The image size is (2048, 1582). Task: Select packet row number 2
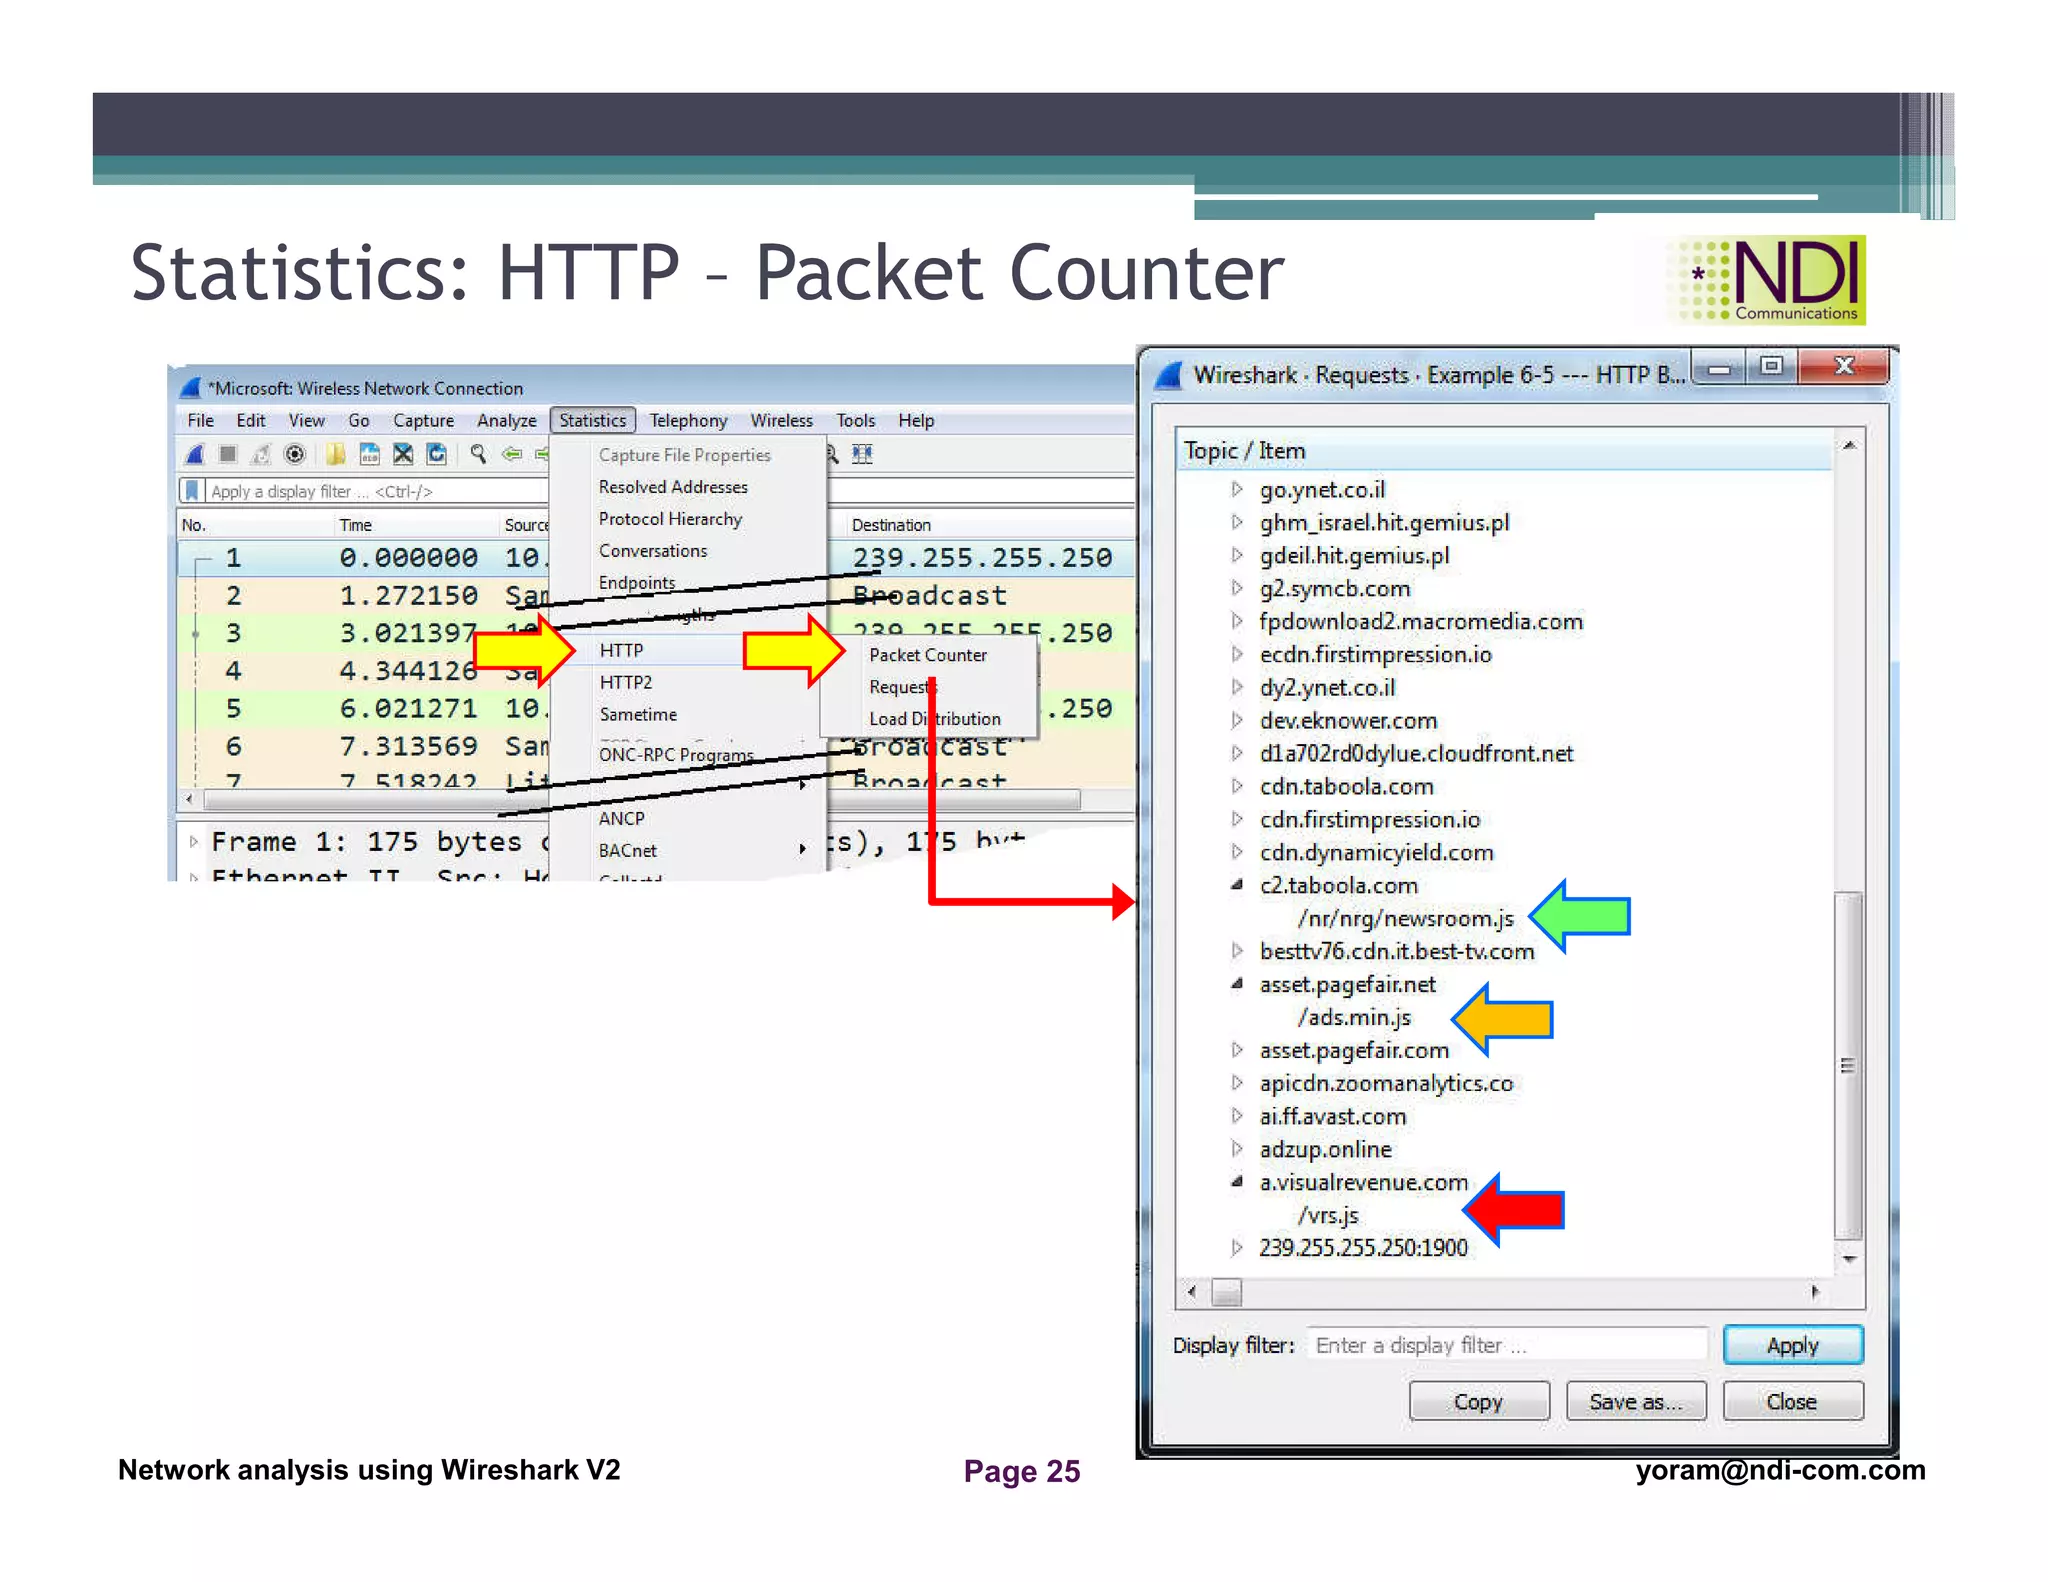coord(656,596)
